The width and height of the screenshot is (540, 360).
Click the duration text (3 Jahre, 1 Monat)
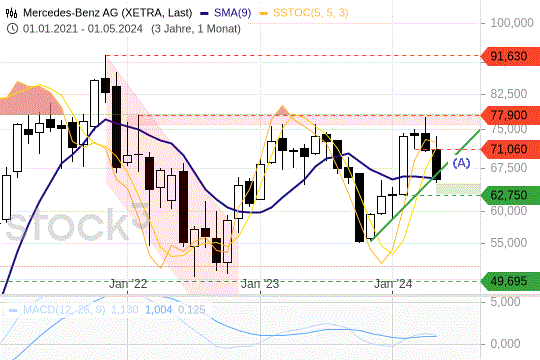click(x=196, y=29)
